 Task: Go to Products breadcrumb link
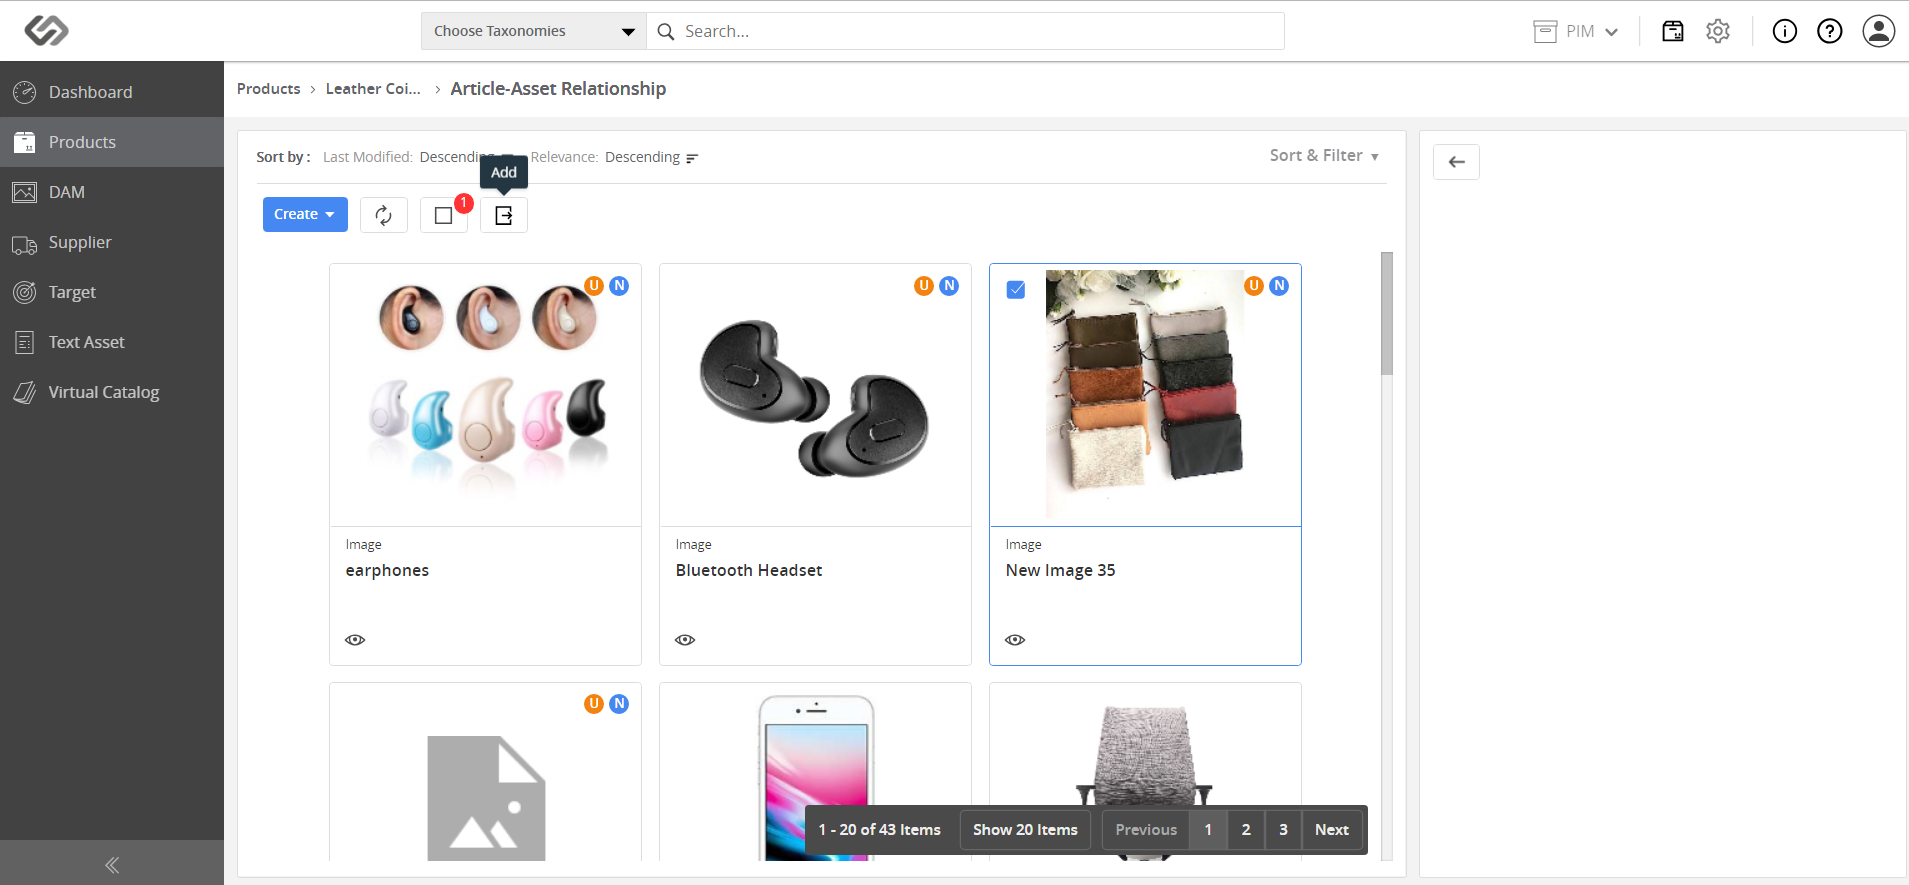pos(268,89)
